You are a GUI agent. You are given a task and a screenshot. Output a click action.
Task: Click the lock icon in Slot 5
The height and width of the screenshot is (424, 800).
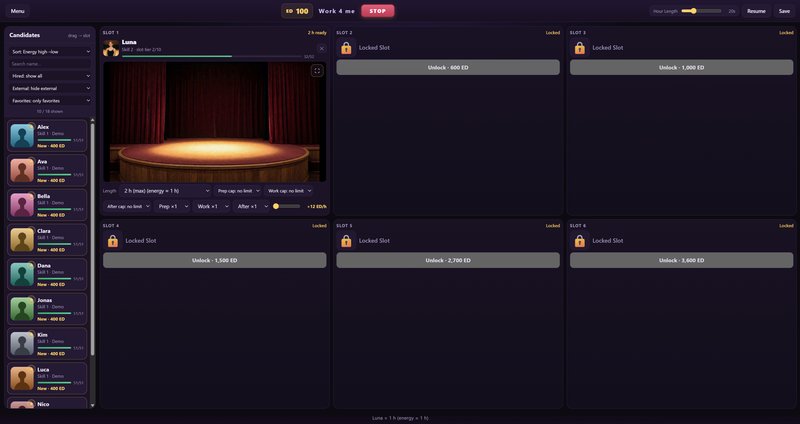coord(346,241)
